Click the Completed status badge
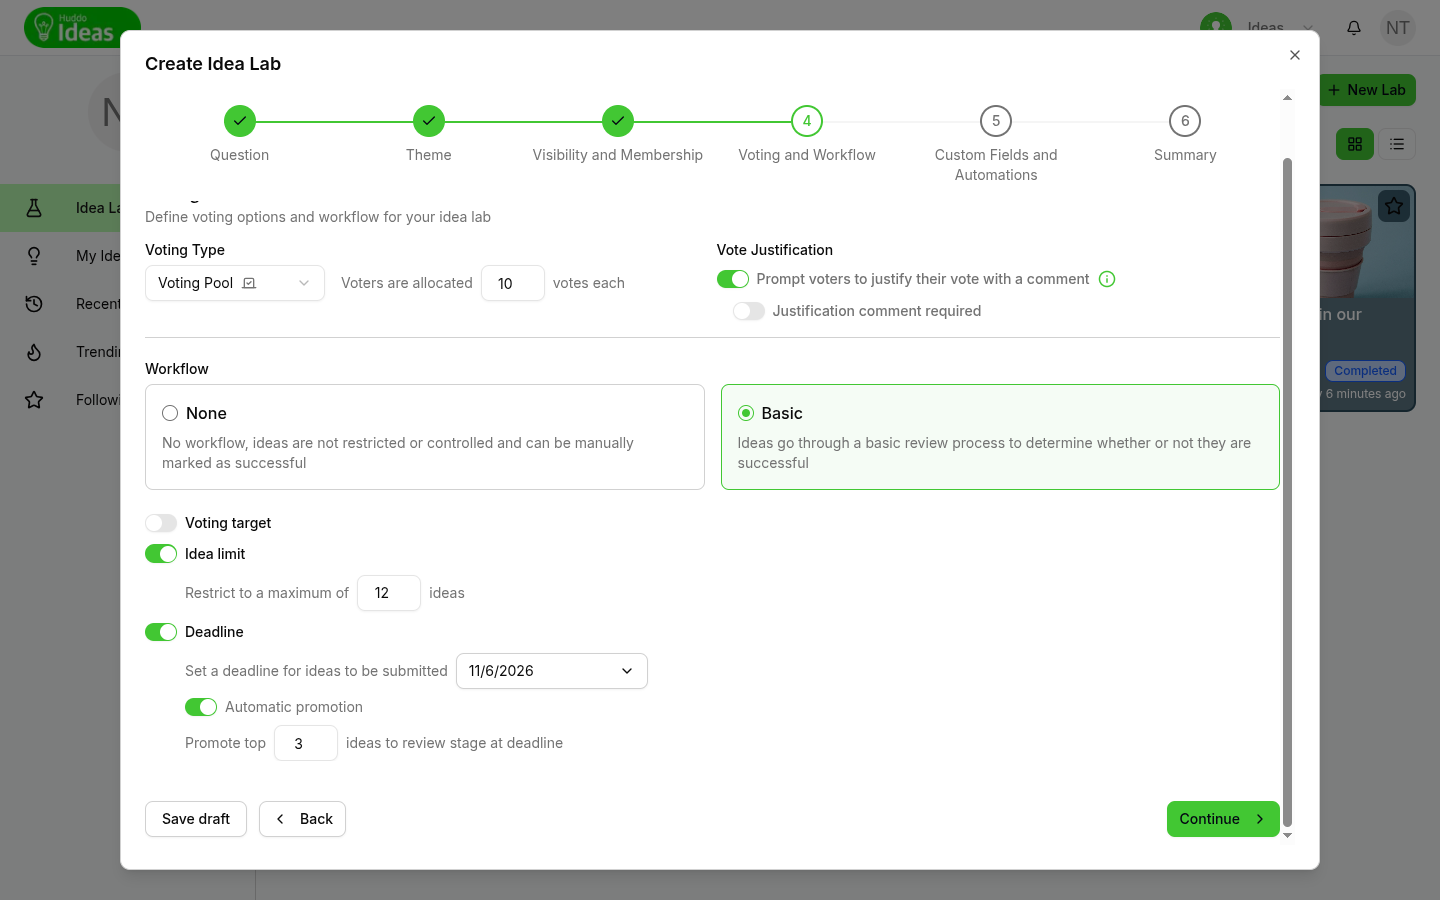Image resolution: width=1440 pixels, height=900 pixels. point(1366,371)
